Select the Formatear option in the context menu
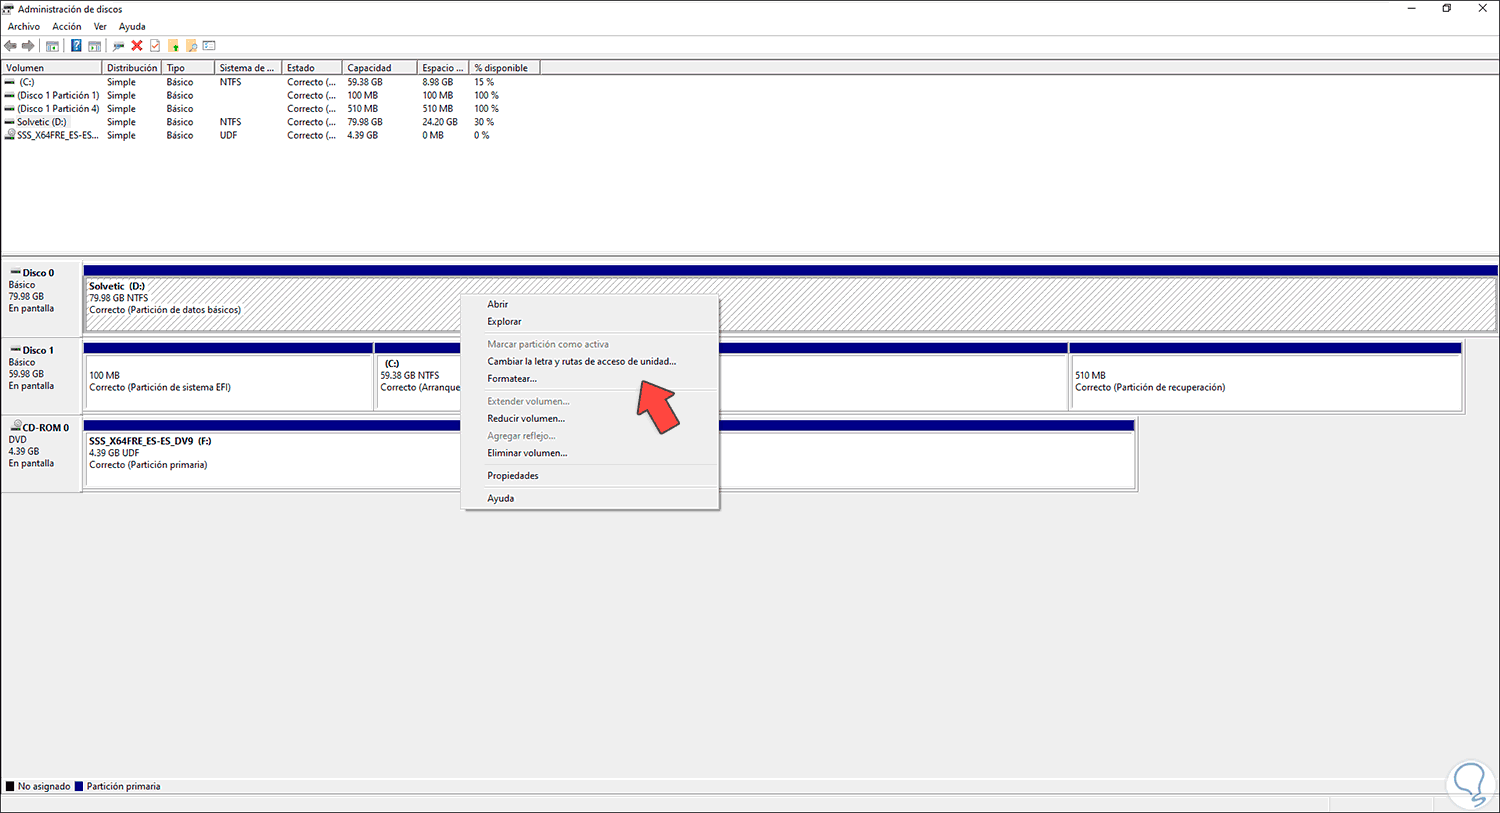Screen dimensions: 1500x813 [512, 378]
